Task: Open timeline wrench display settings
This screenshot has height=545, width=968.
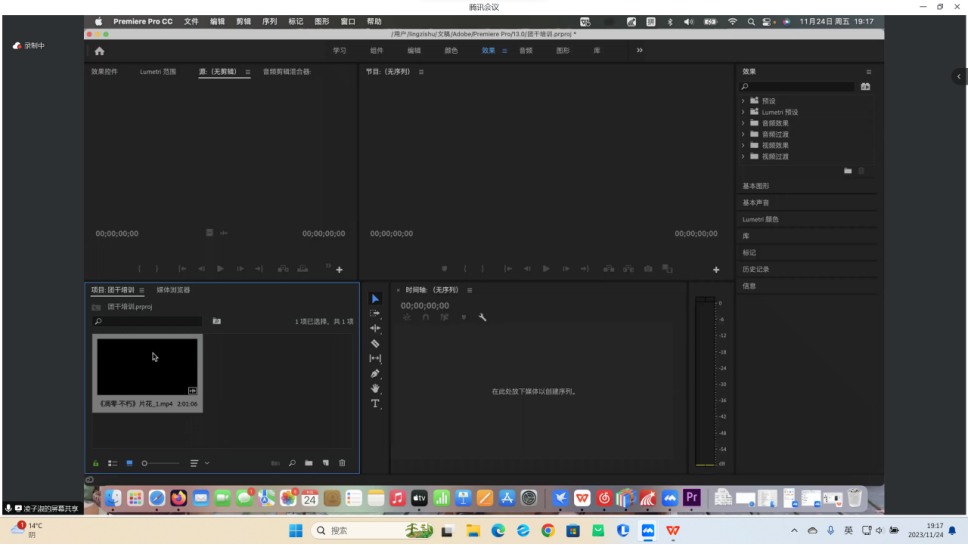Action: pos(482,317)
